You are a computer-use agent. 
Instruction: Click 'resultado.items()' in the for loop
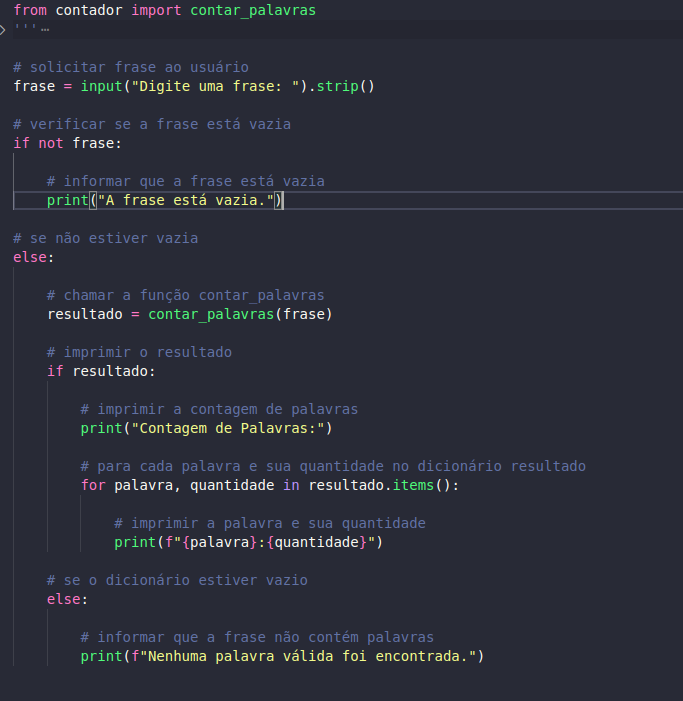click(379, 486)
